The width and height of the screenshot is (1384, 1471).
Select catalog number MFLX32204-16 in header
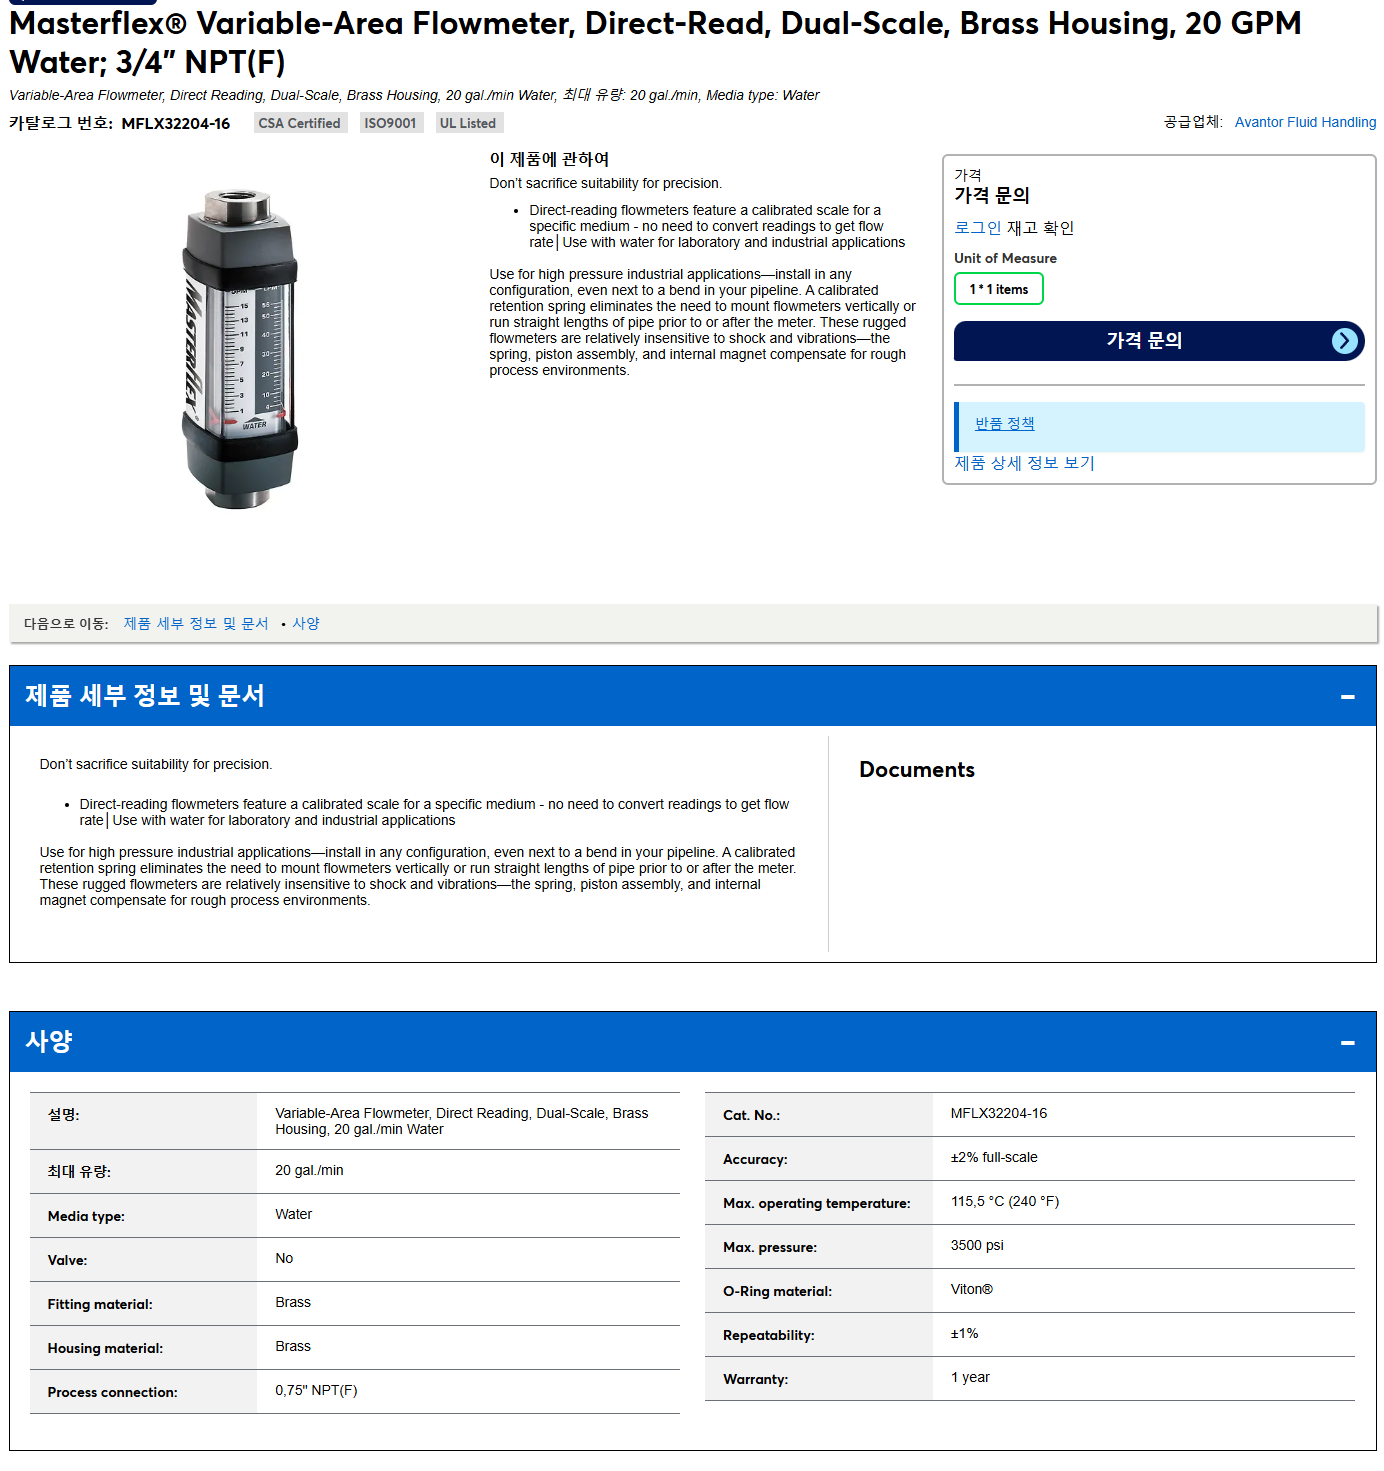[176, 124]
